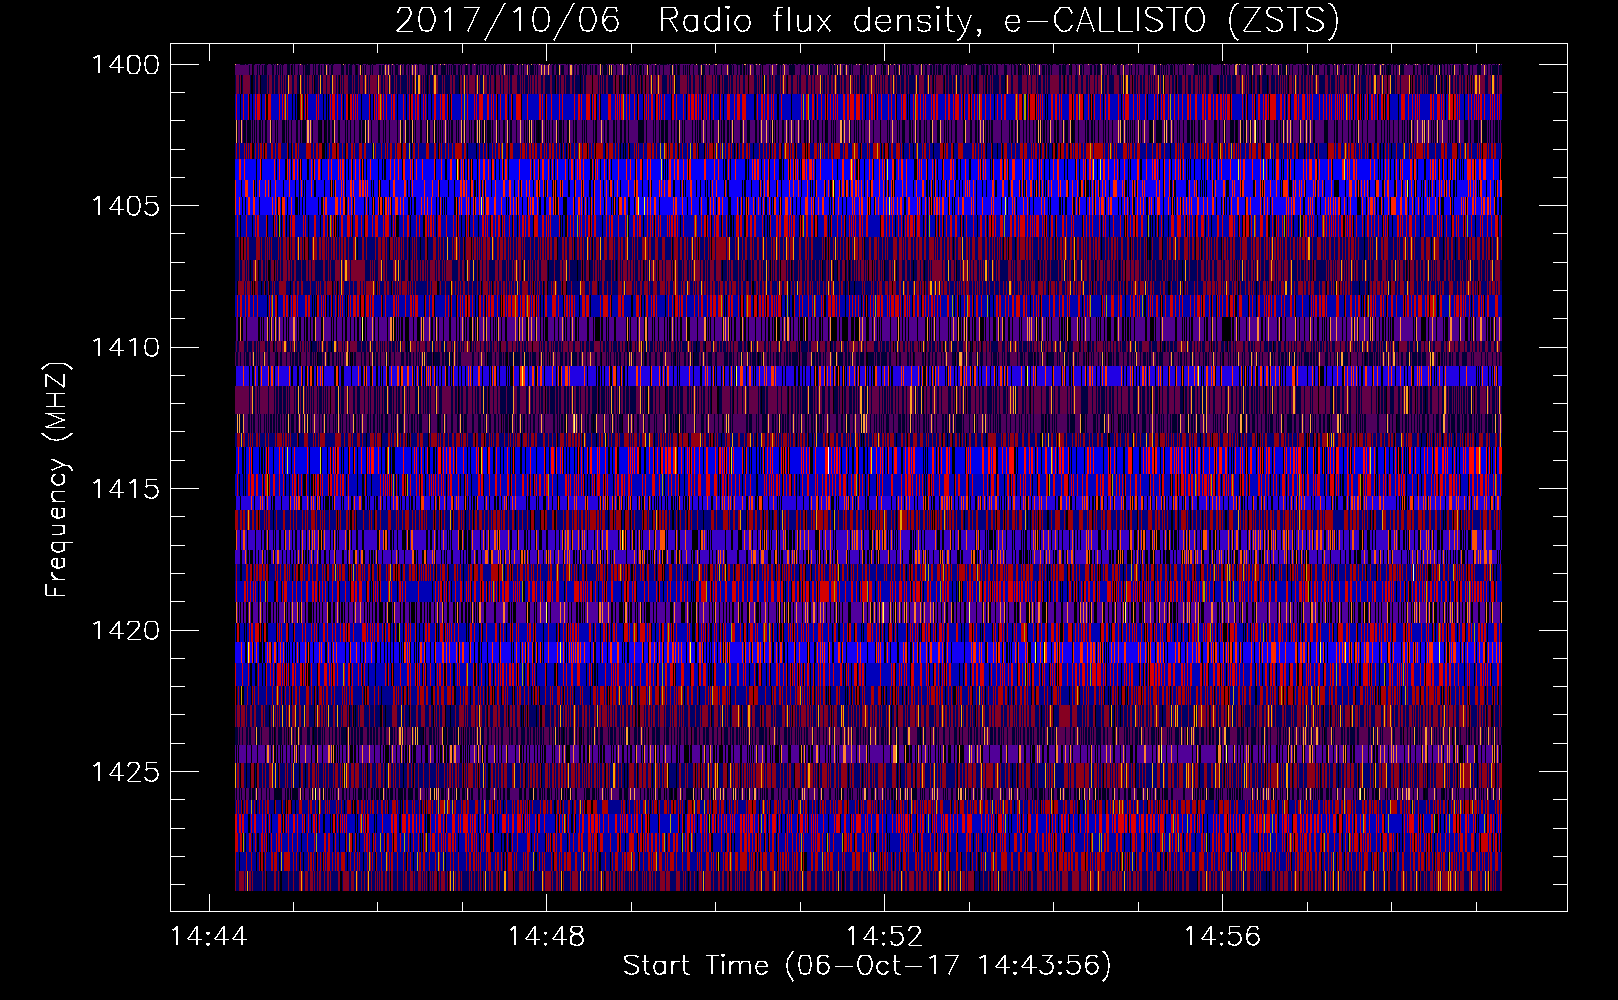
Task: Click the 14:44 time tick label
Action: 208,936
